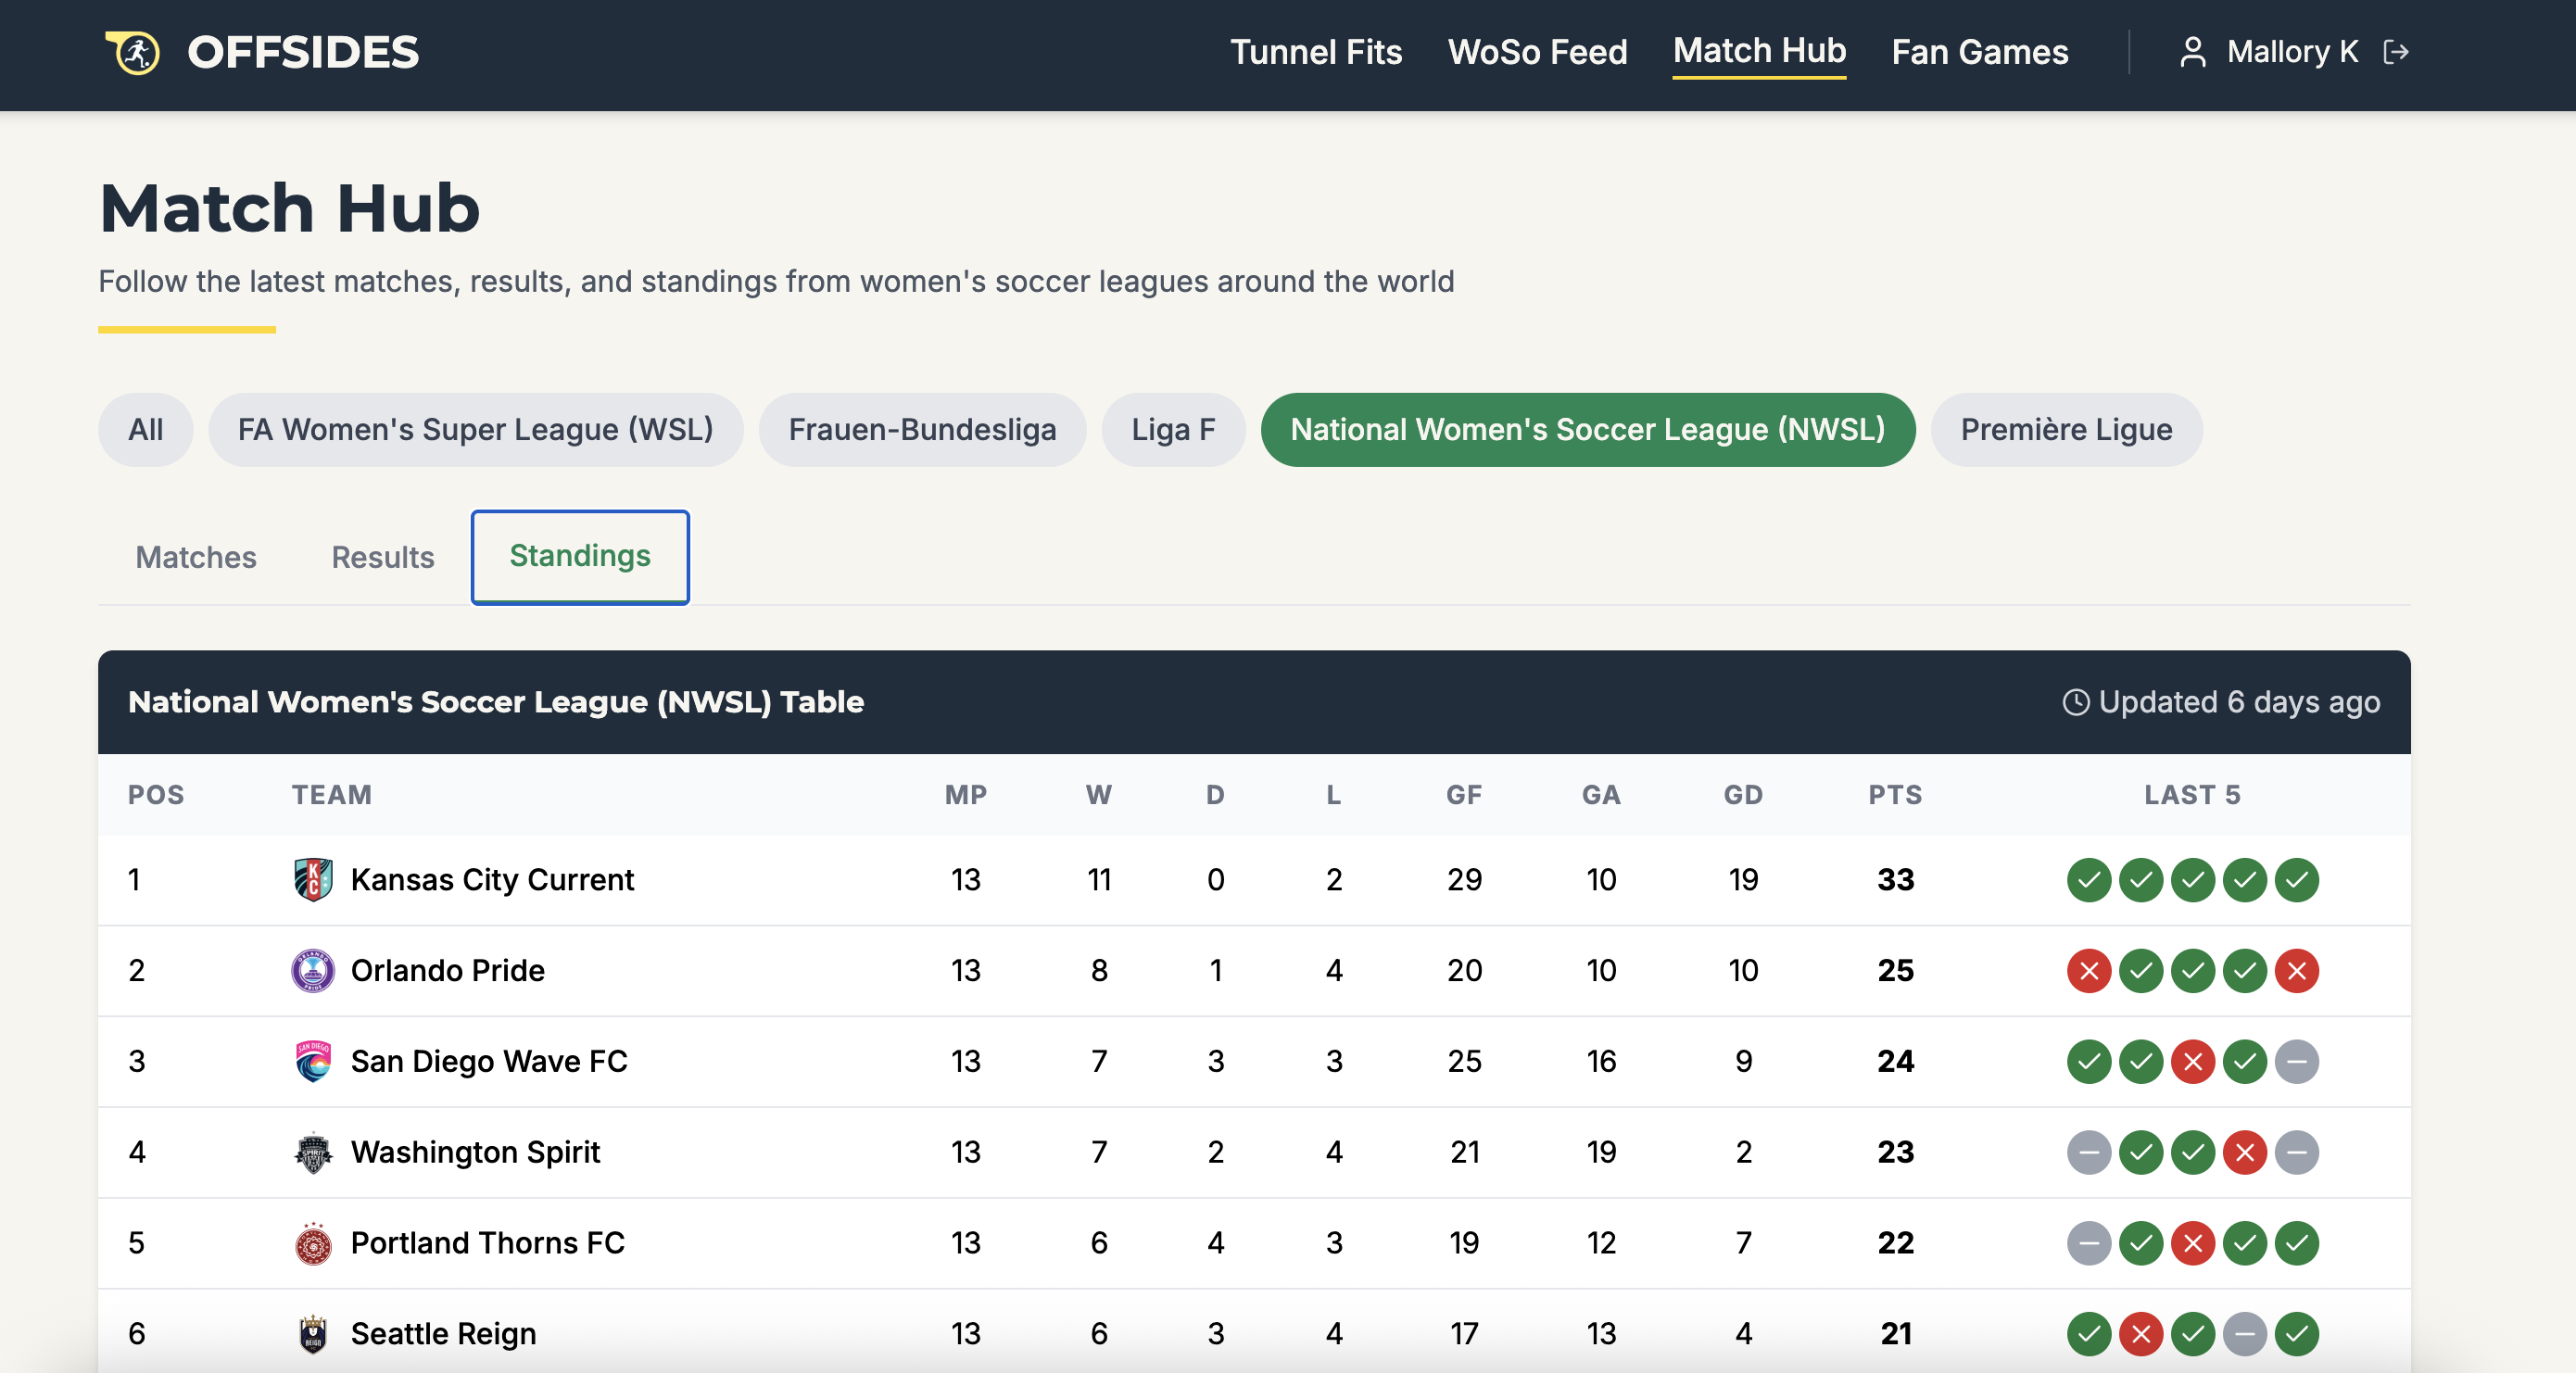Viewport: 2576px width, 1373px height.
Task: Click the PTS column header
Action: (1894, 795)
